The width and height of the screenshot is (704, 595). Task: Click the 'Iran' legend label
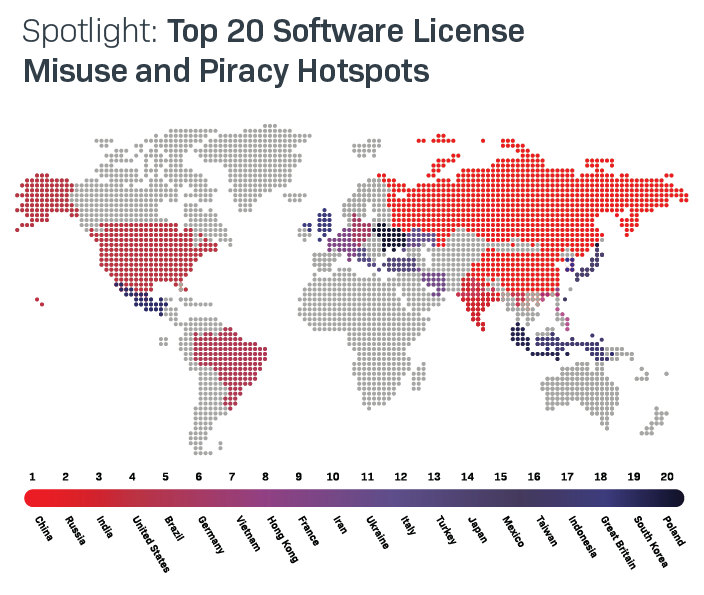point(340,524)
